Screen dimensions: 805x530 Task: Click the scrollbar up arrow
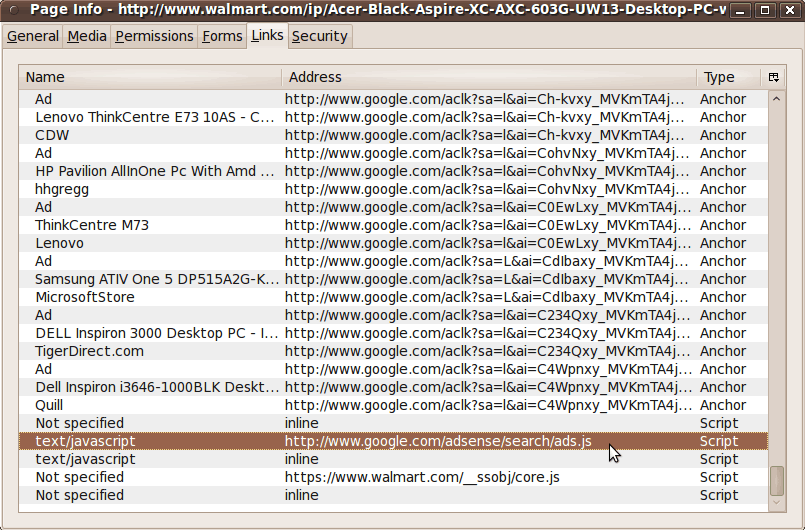tap(776, 99)
